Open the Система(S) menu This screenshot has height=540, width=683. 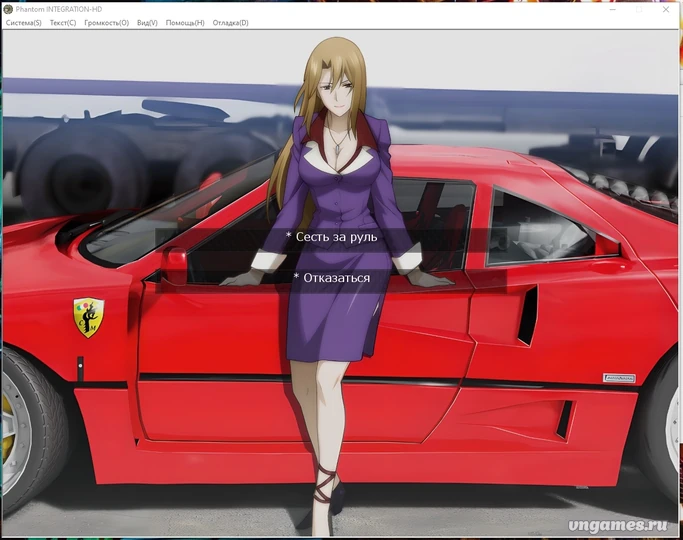pyautogui.click(x=24, y=22)
